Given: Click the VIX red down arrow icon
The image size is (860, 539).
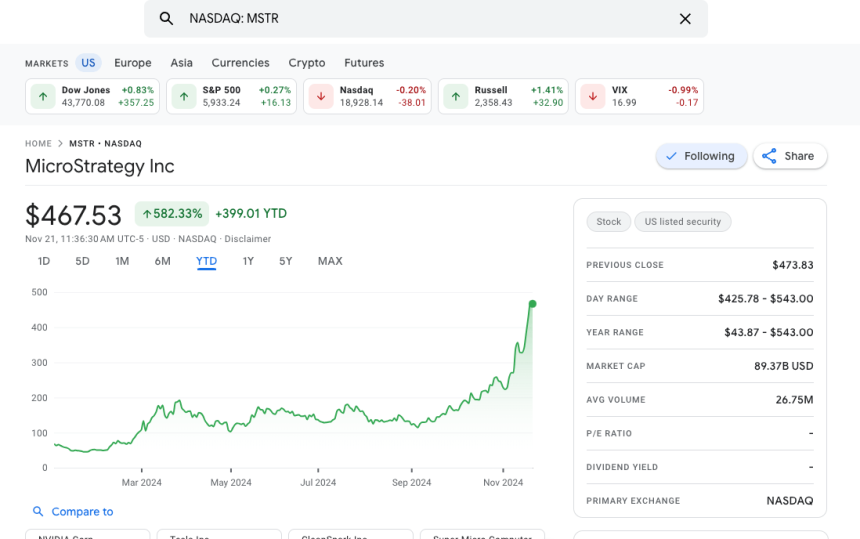Looking at the screenshot, I should pyautogui.click(x=593, y=97).
